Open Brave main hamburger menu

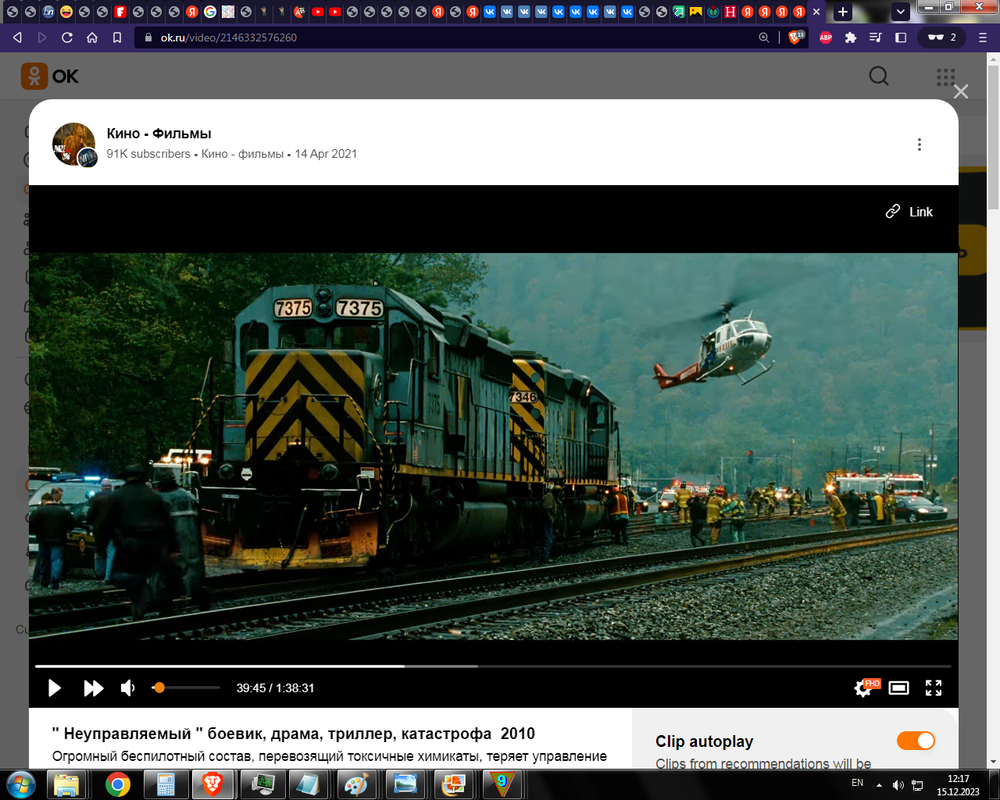[x=982, y=38]
